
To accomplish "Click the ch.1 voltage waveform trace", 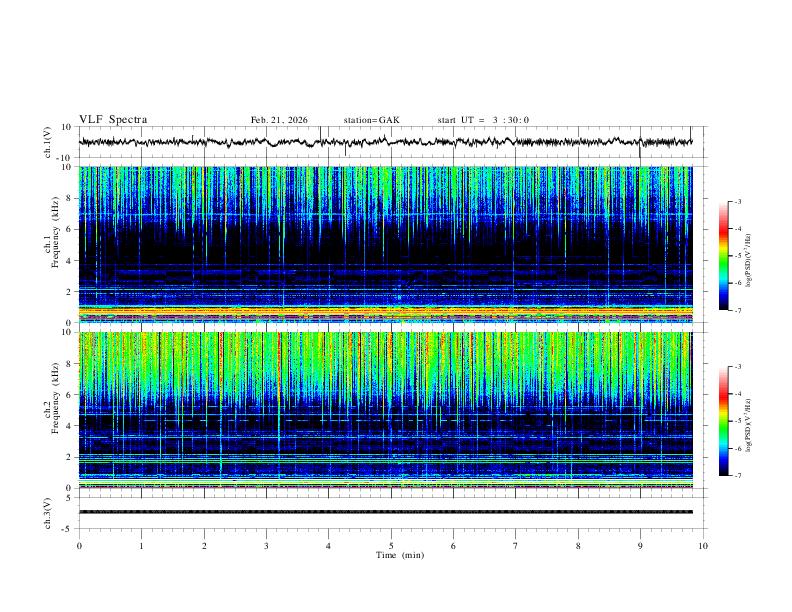I will [385, 142].
